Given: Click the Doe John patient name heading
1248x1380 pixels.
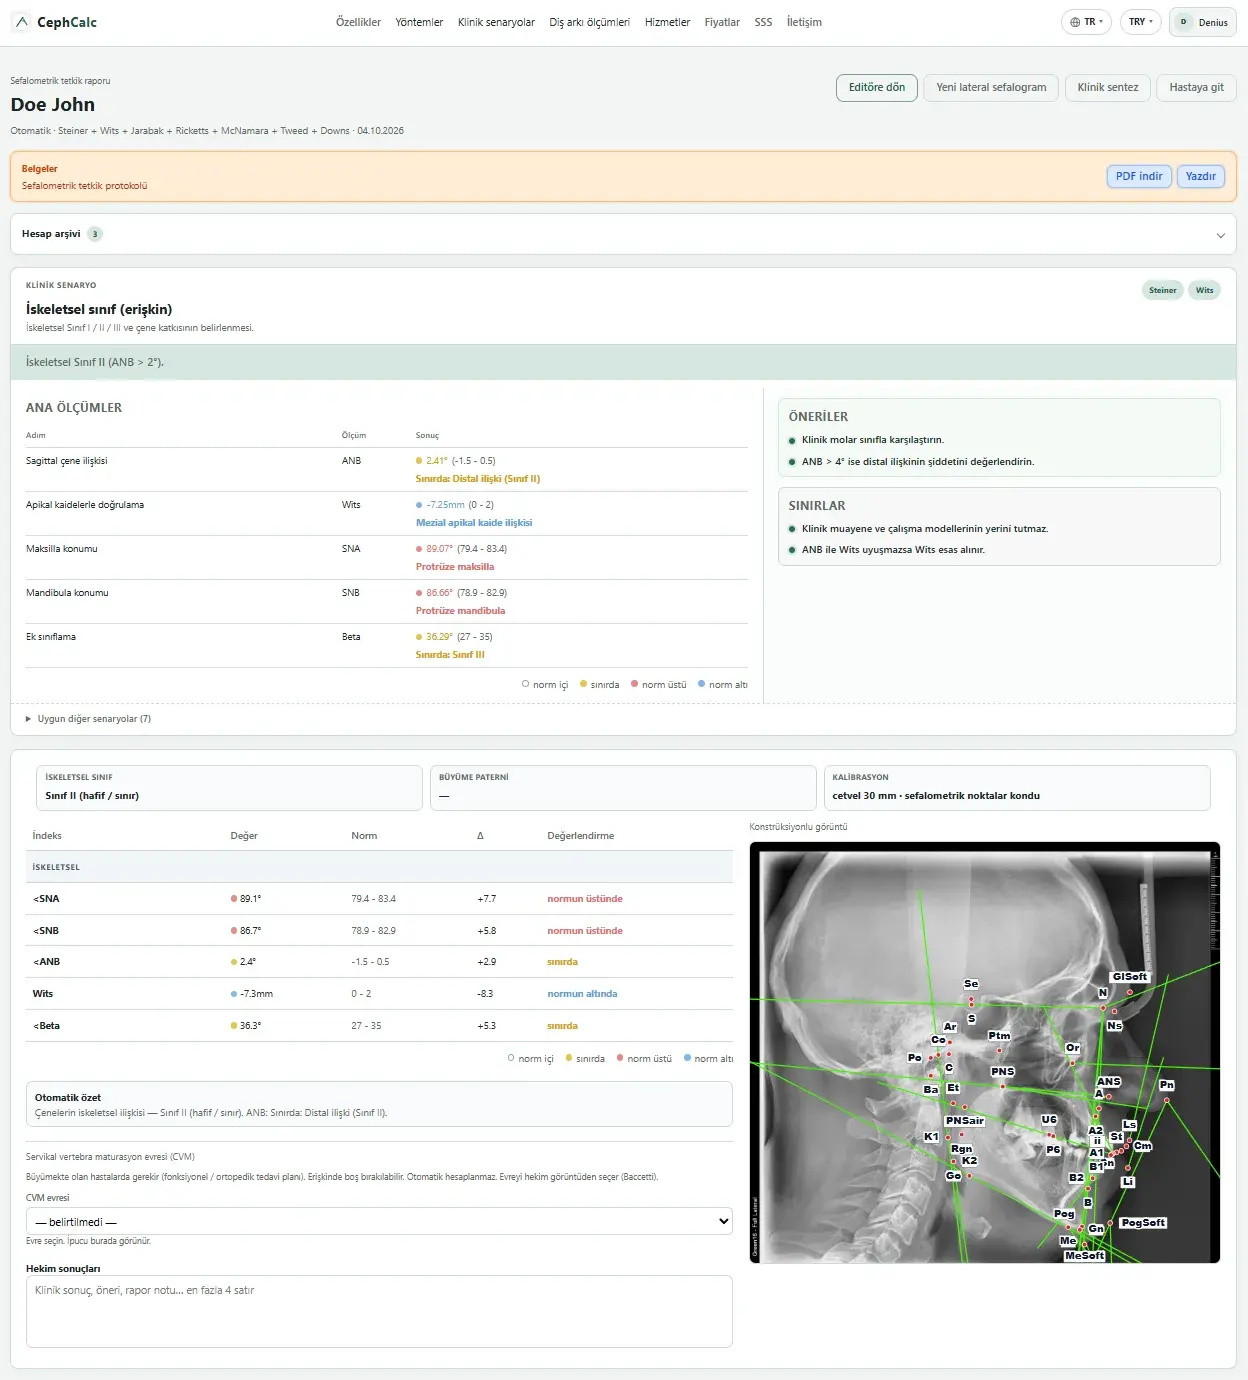Looking at the screenshot, I should 53,105.
